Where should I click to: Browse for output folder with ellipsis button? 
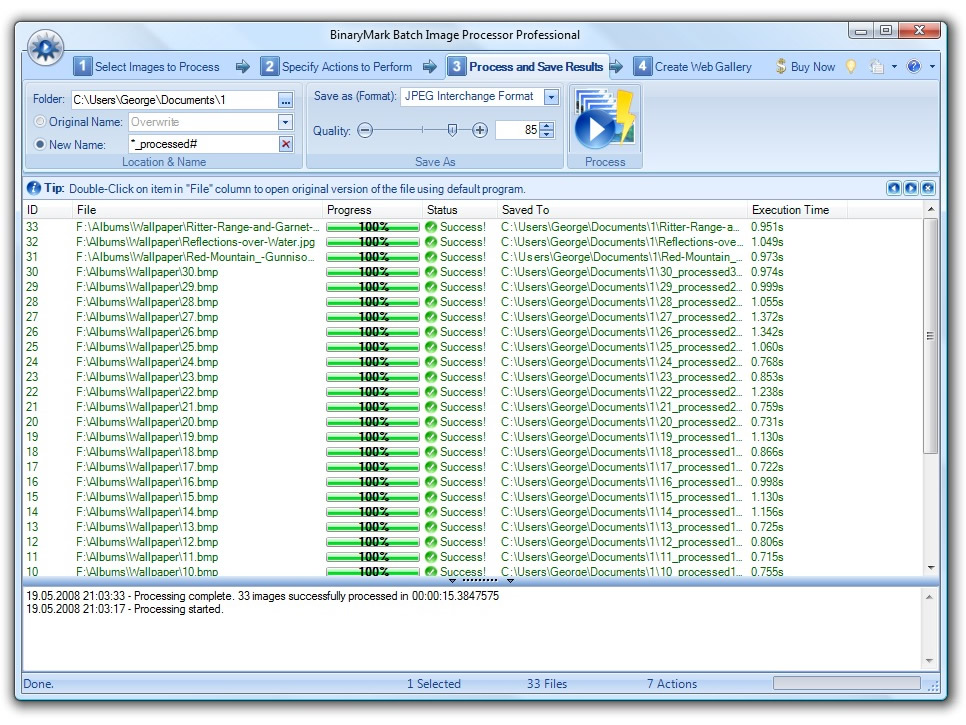285,100
